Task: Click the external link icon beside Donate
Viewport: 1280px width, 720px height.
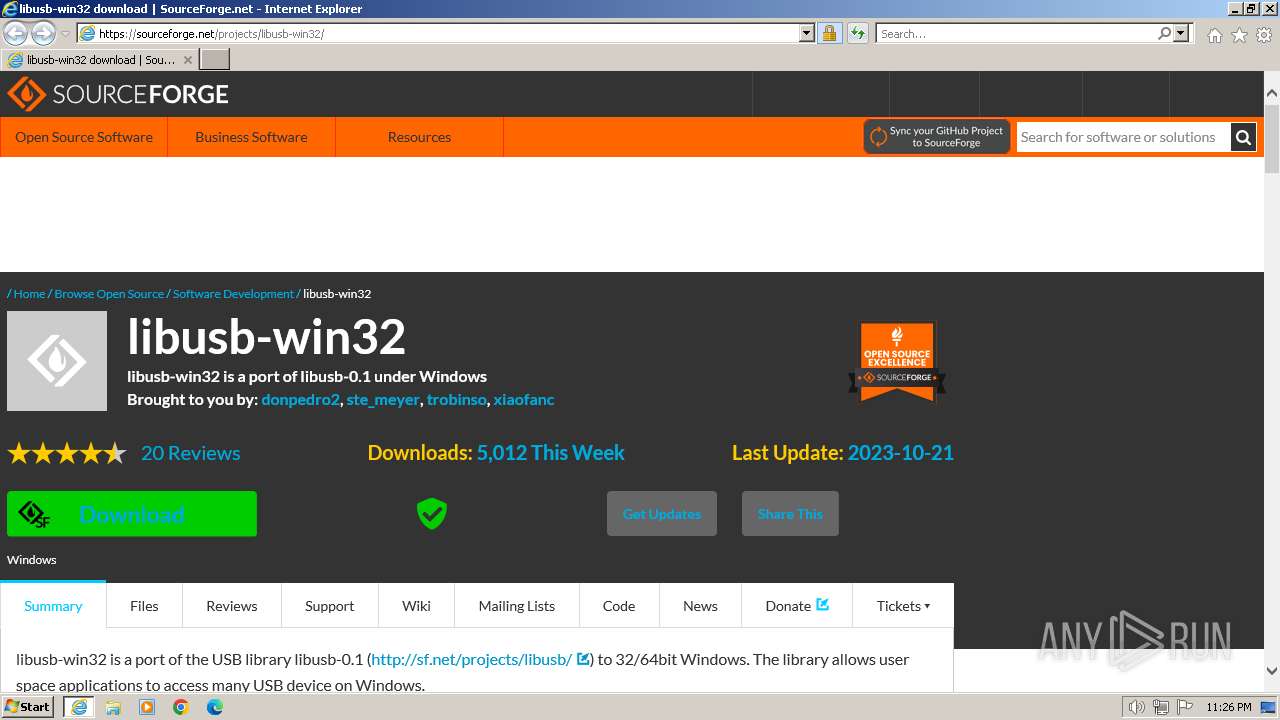Action: click(823, 604)
